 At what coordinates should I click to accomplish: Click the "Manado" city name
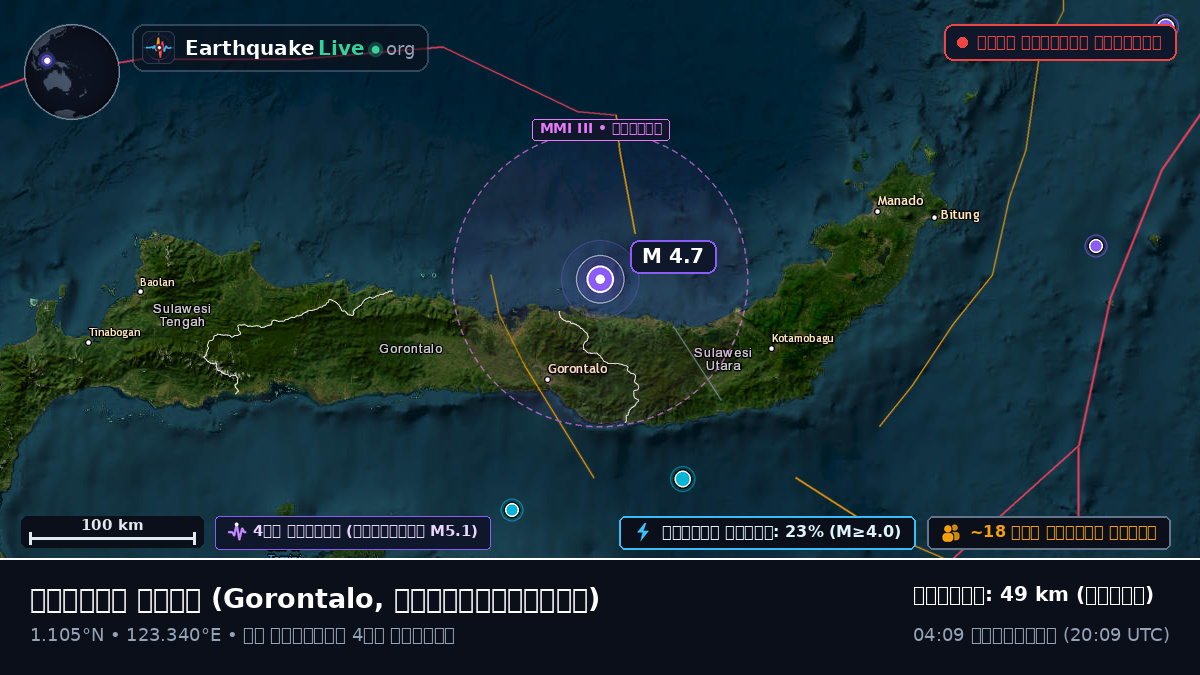901,201
